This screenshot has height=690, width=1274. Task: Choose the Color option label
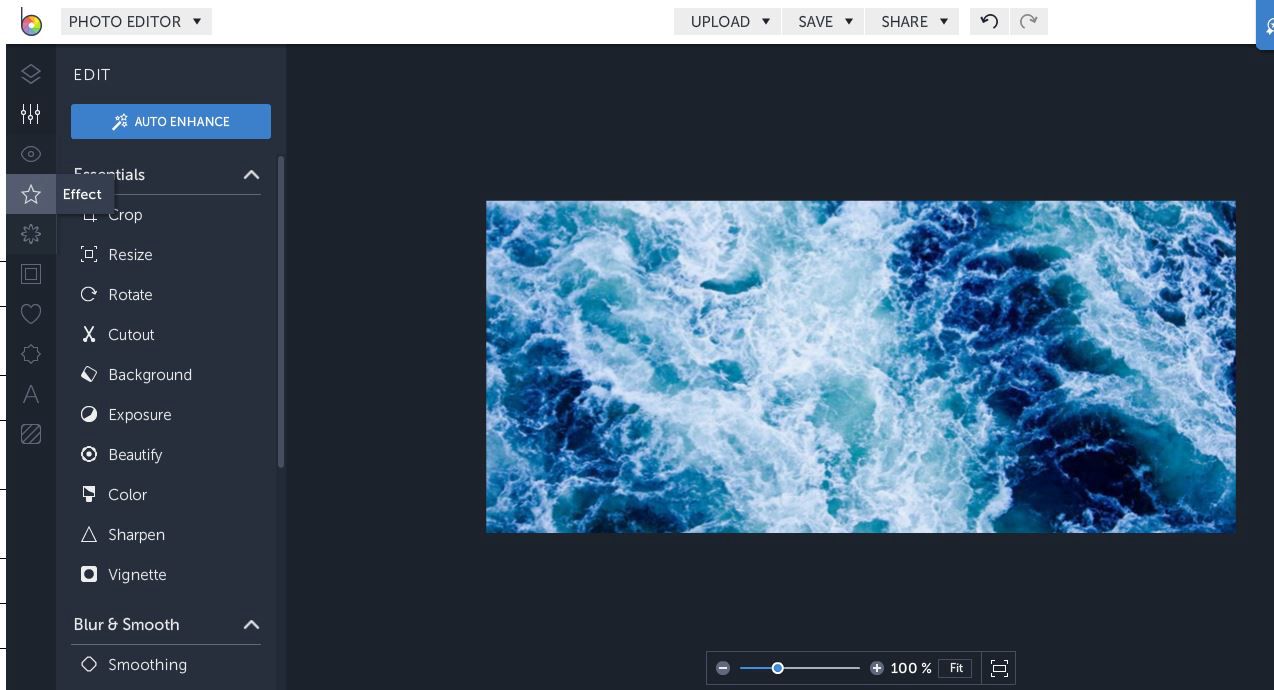coord(127,495)
